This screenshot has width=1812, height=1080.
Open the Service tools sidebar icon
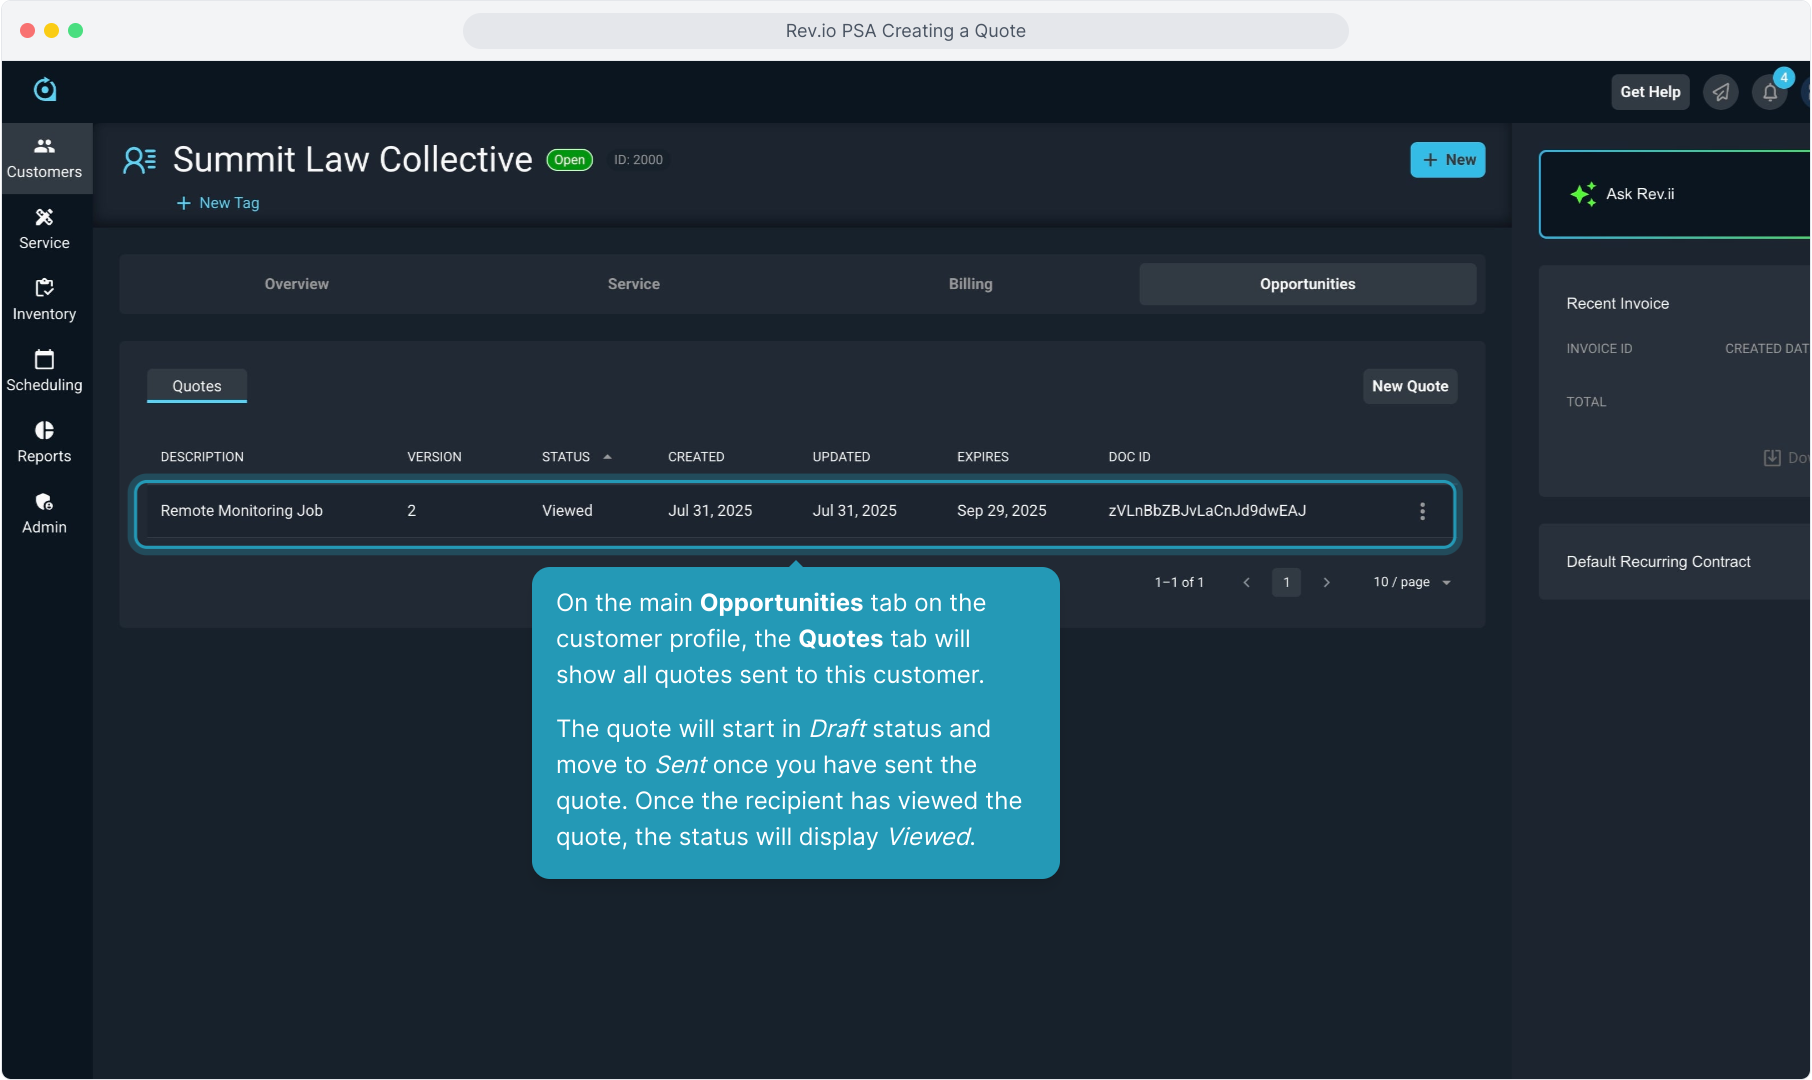45,229
